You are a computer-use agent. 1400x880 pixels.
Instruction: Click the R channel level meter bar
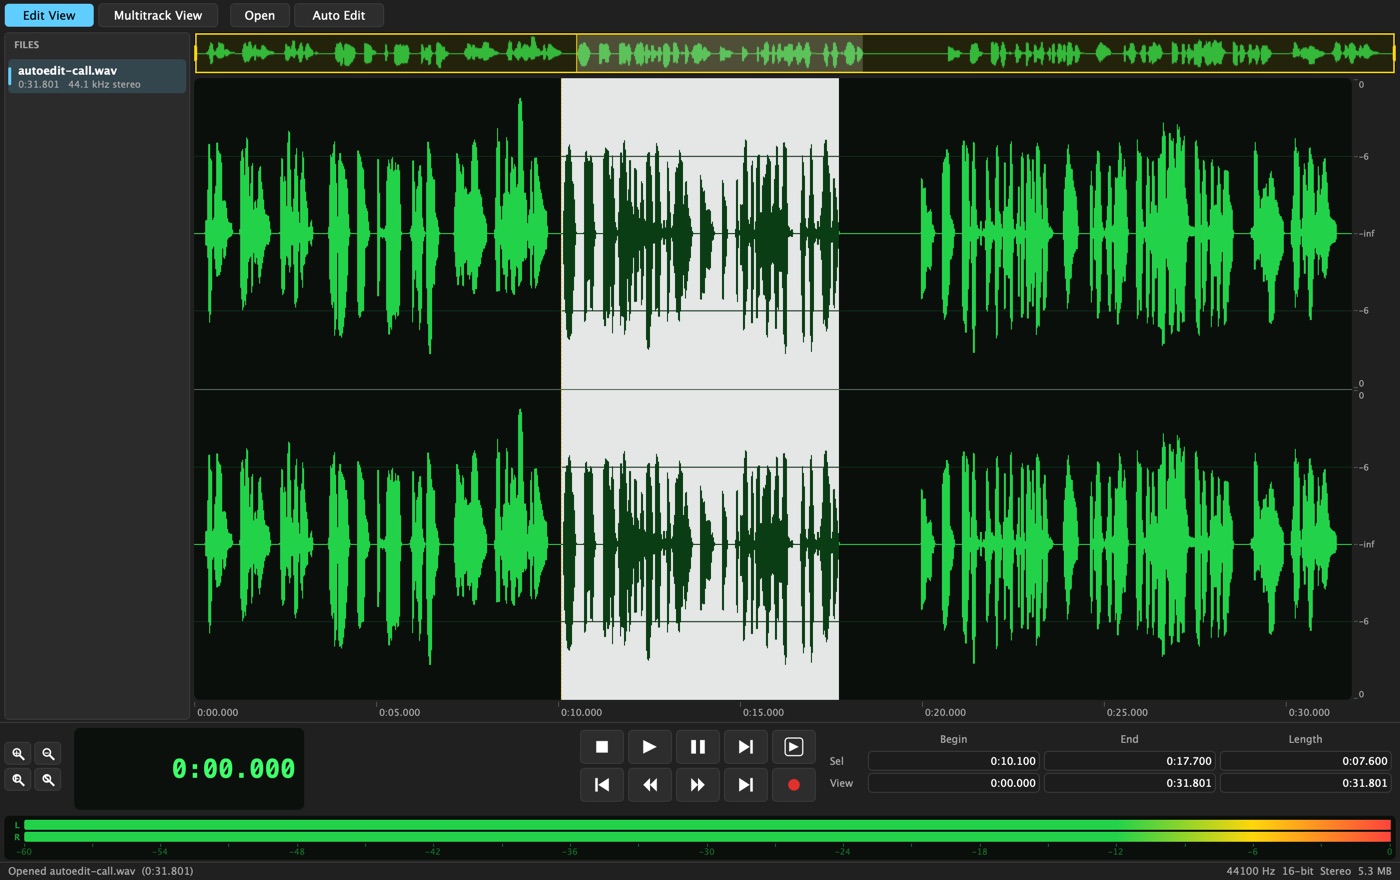(707, 837)
